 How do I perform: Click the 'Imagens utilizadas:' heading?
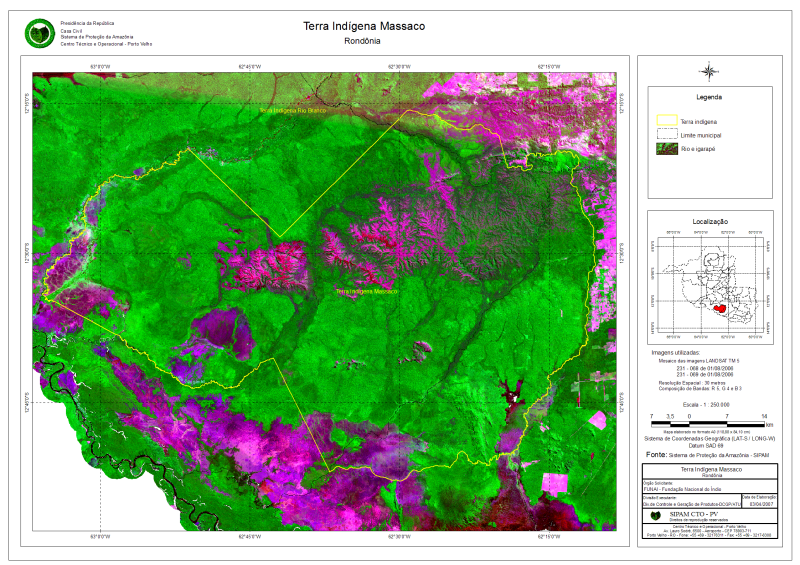point(676,353)
